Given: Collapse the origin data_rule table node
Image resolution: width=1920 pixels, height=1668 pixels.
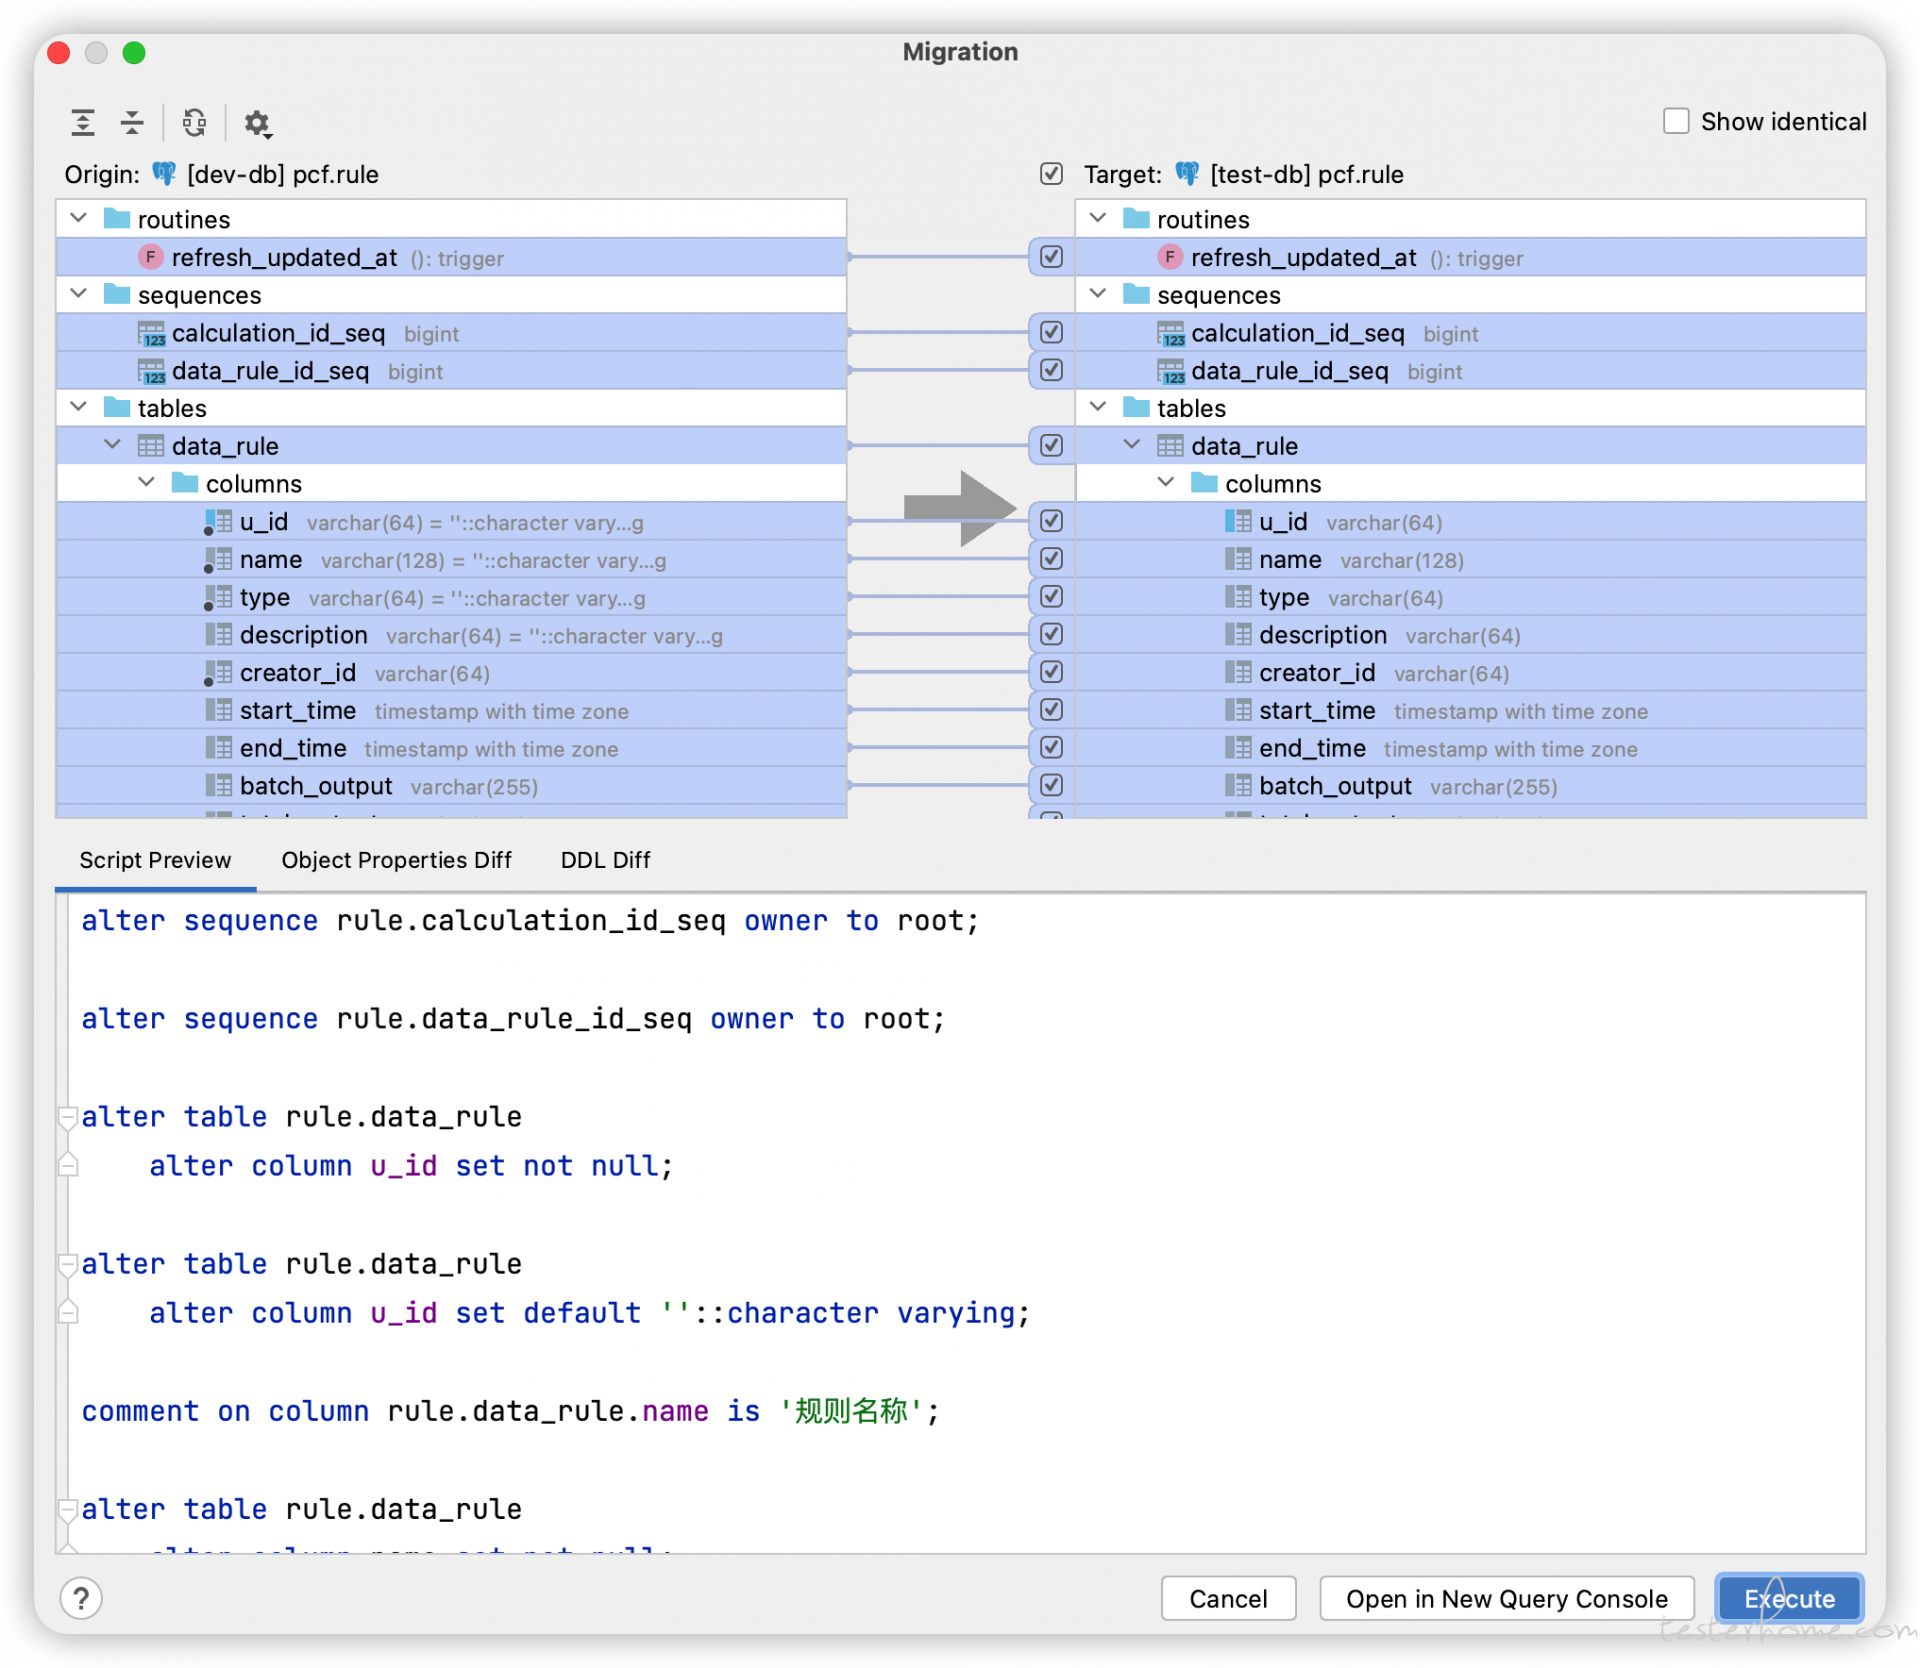Looking at the screenshot, I should click(x=113, y=445).
